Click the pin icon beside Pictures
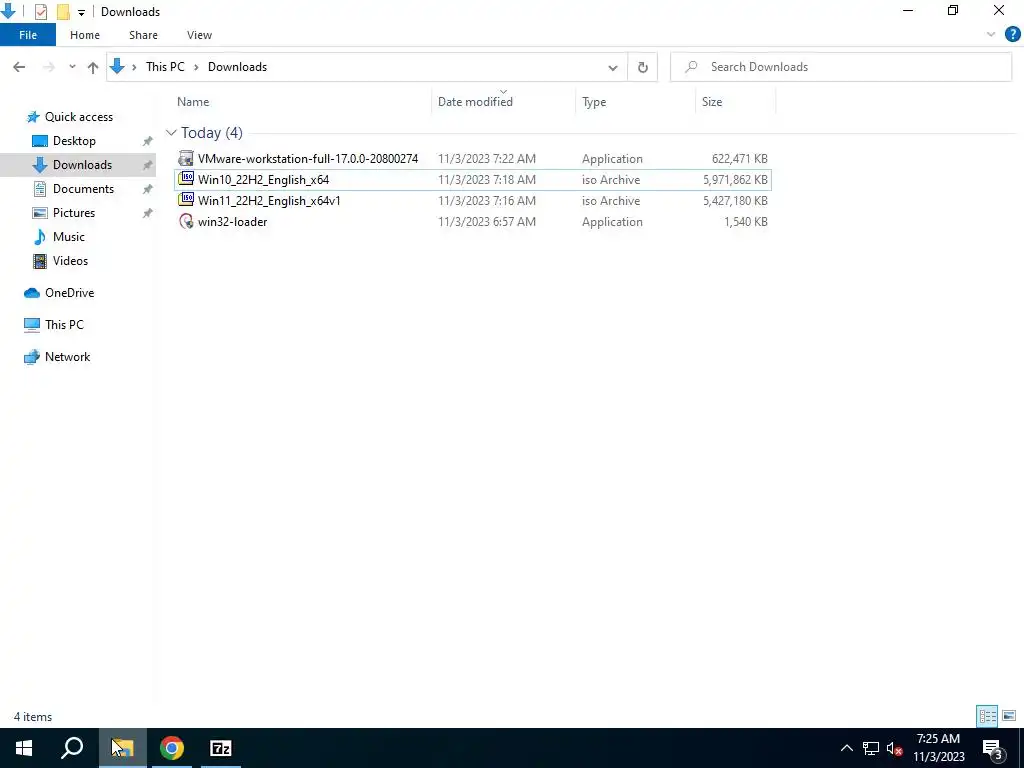The height and width of the screenshot is (768, 1024). coord(148,213)
